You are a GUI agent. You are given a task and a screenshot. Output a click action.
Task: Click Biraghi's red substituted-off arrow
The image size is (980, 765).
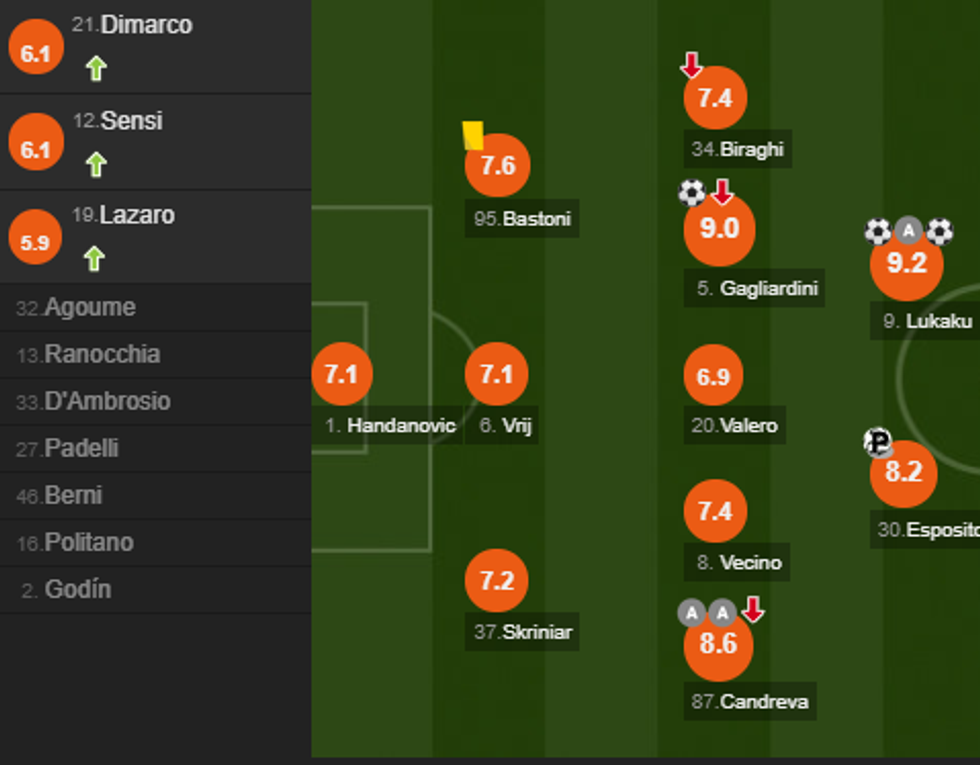[691, 66]
